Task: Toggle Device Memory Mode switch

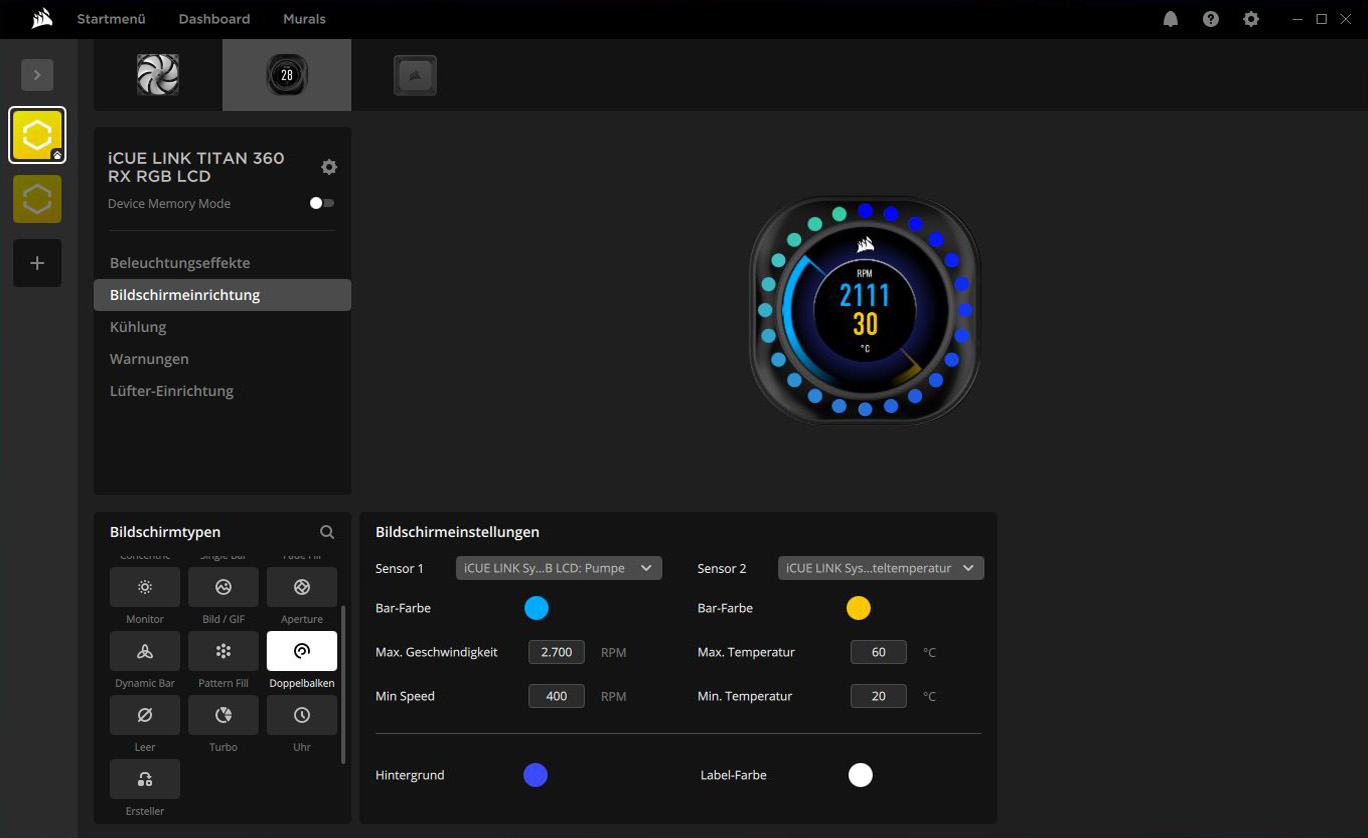Action: [x=322, y=203]
